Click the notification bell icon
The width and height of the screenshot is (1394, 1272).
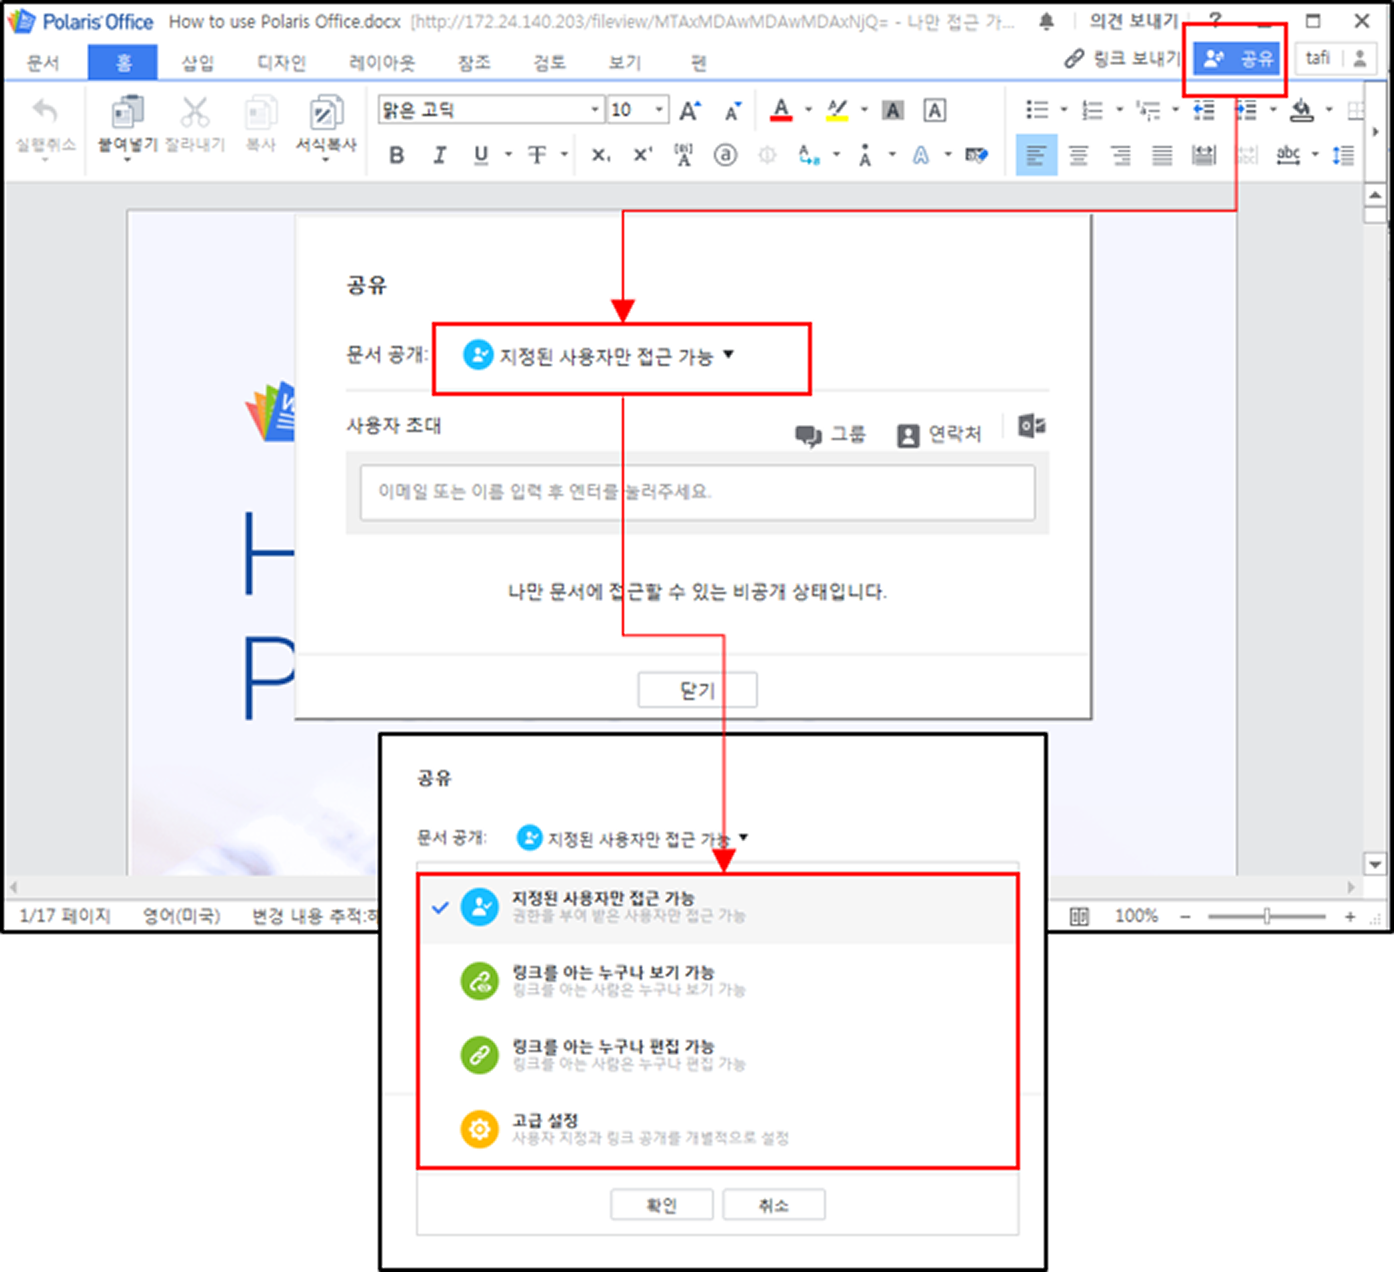pos(1046,21)
